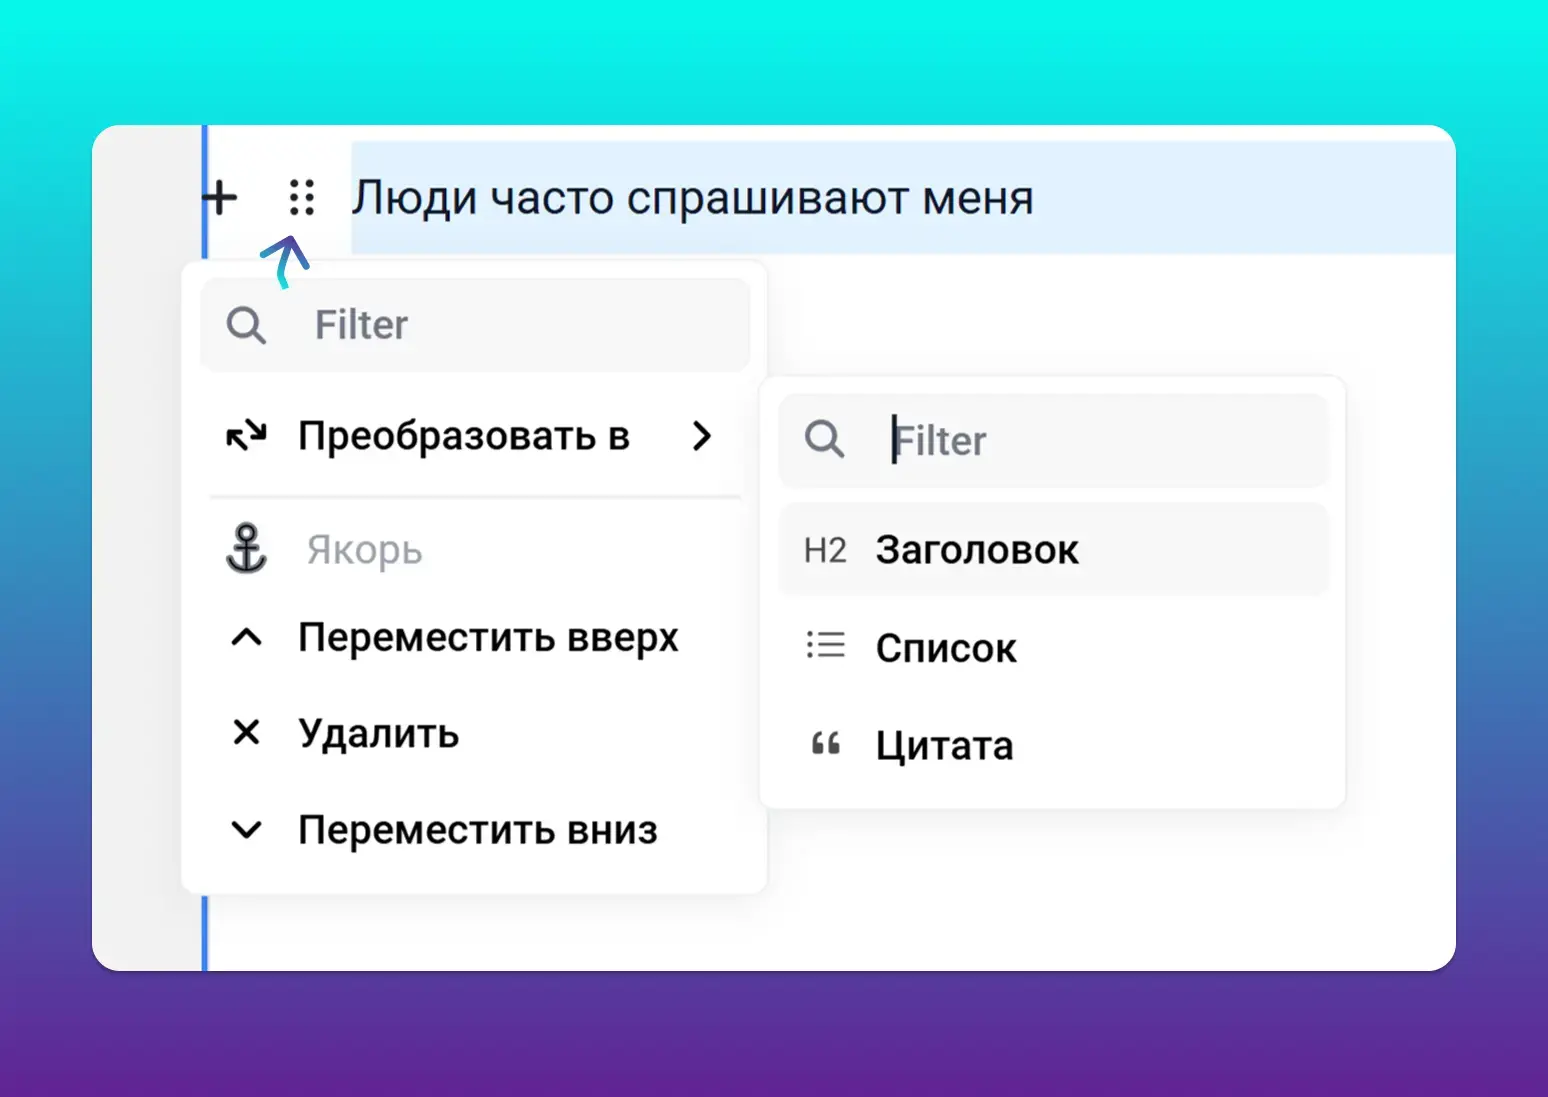Pick the Цитата option
Image resolution: width=1548 pixels, height=1097 pixels.
[944, 746]
